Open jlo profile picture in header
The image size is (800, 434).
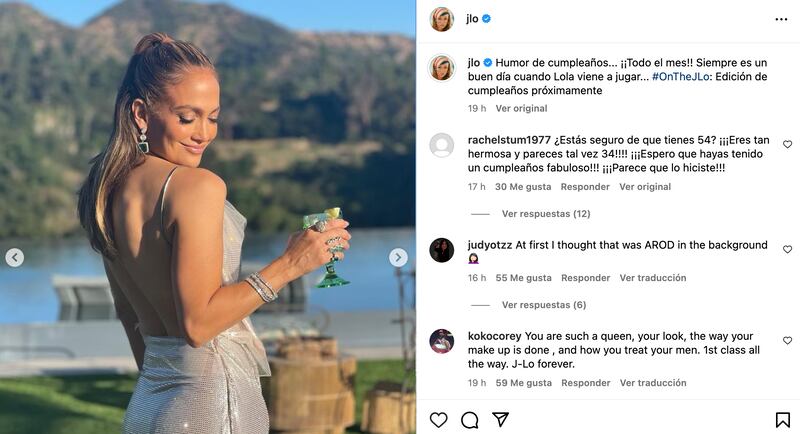click(441, 19)
